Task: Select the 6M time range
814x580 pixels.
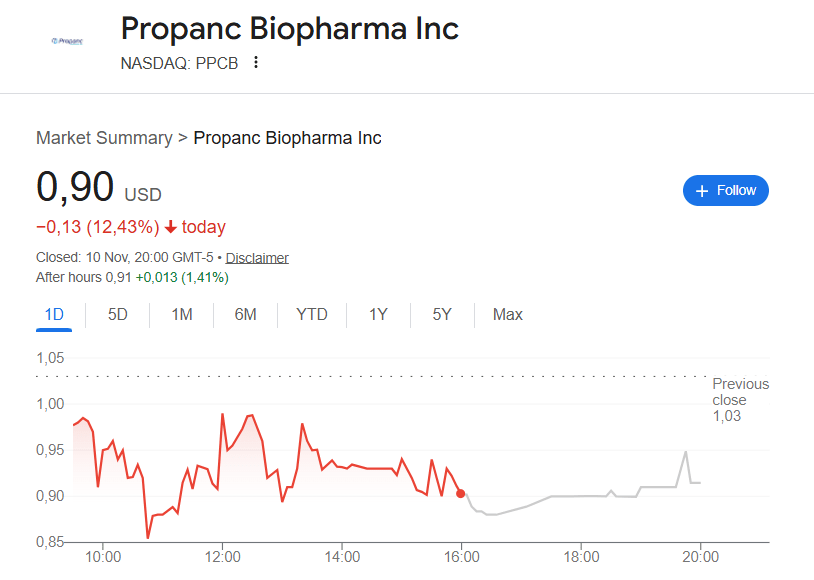Action: pyautogui.click(x=245, y=314)
